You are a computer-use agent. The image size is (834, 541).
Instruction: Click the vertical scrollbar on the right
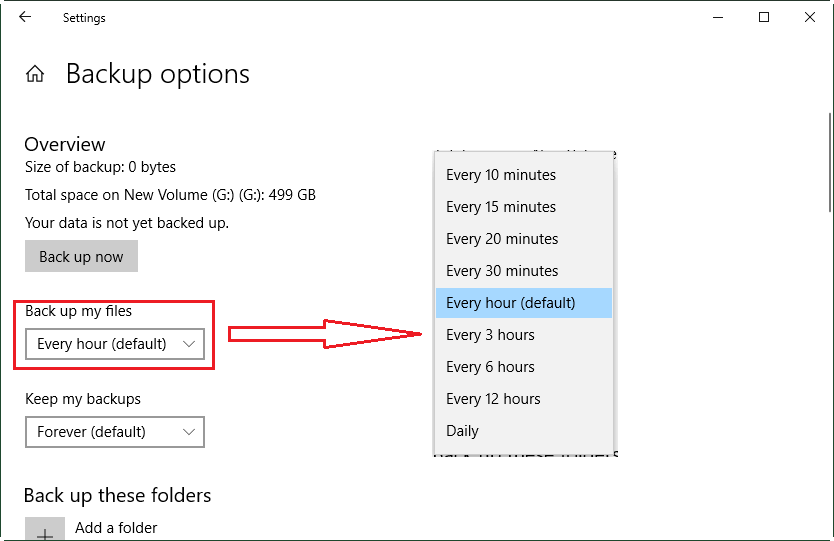[829, 162]
